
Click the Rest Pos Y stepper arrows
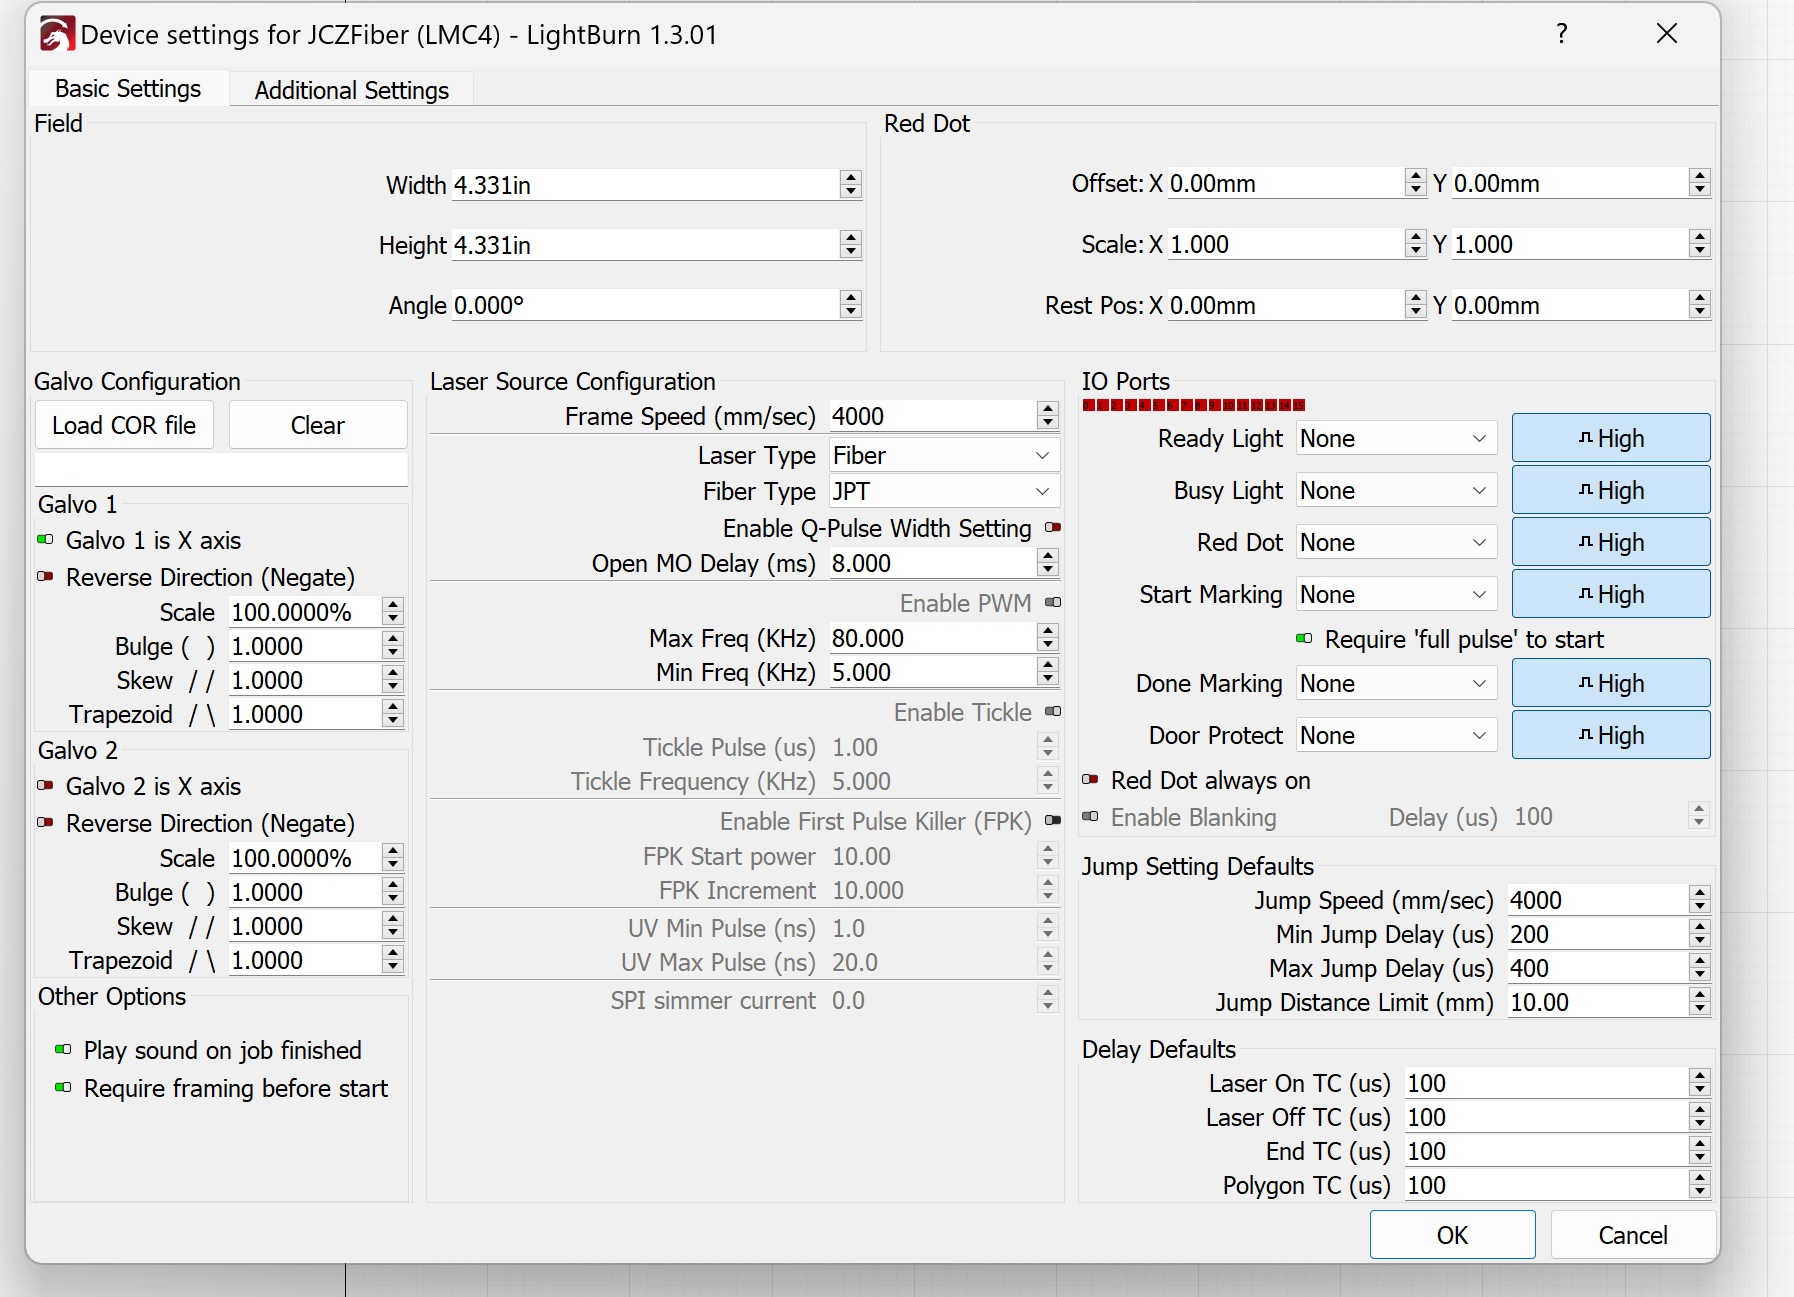(x=1699, y=305)
